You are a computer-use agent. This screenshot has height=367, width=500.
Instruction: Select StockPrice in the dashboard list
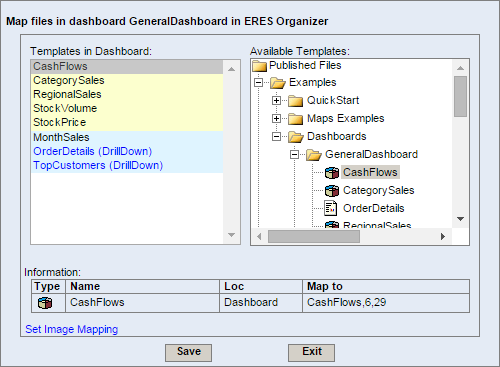point(127,122)
